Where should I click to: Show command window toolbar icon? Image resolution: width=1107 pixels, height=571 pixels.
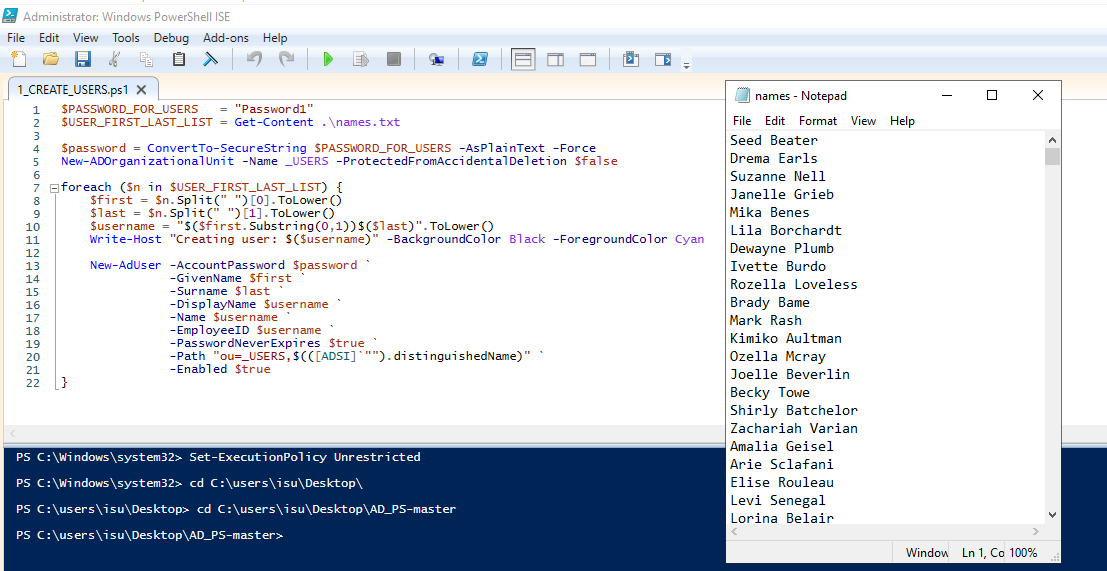coord(630,59)
